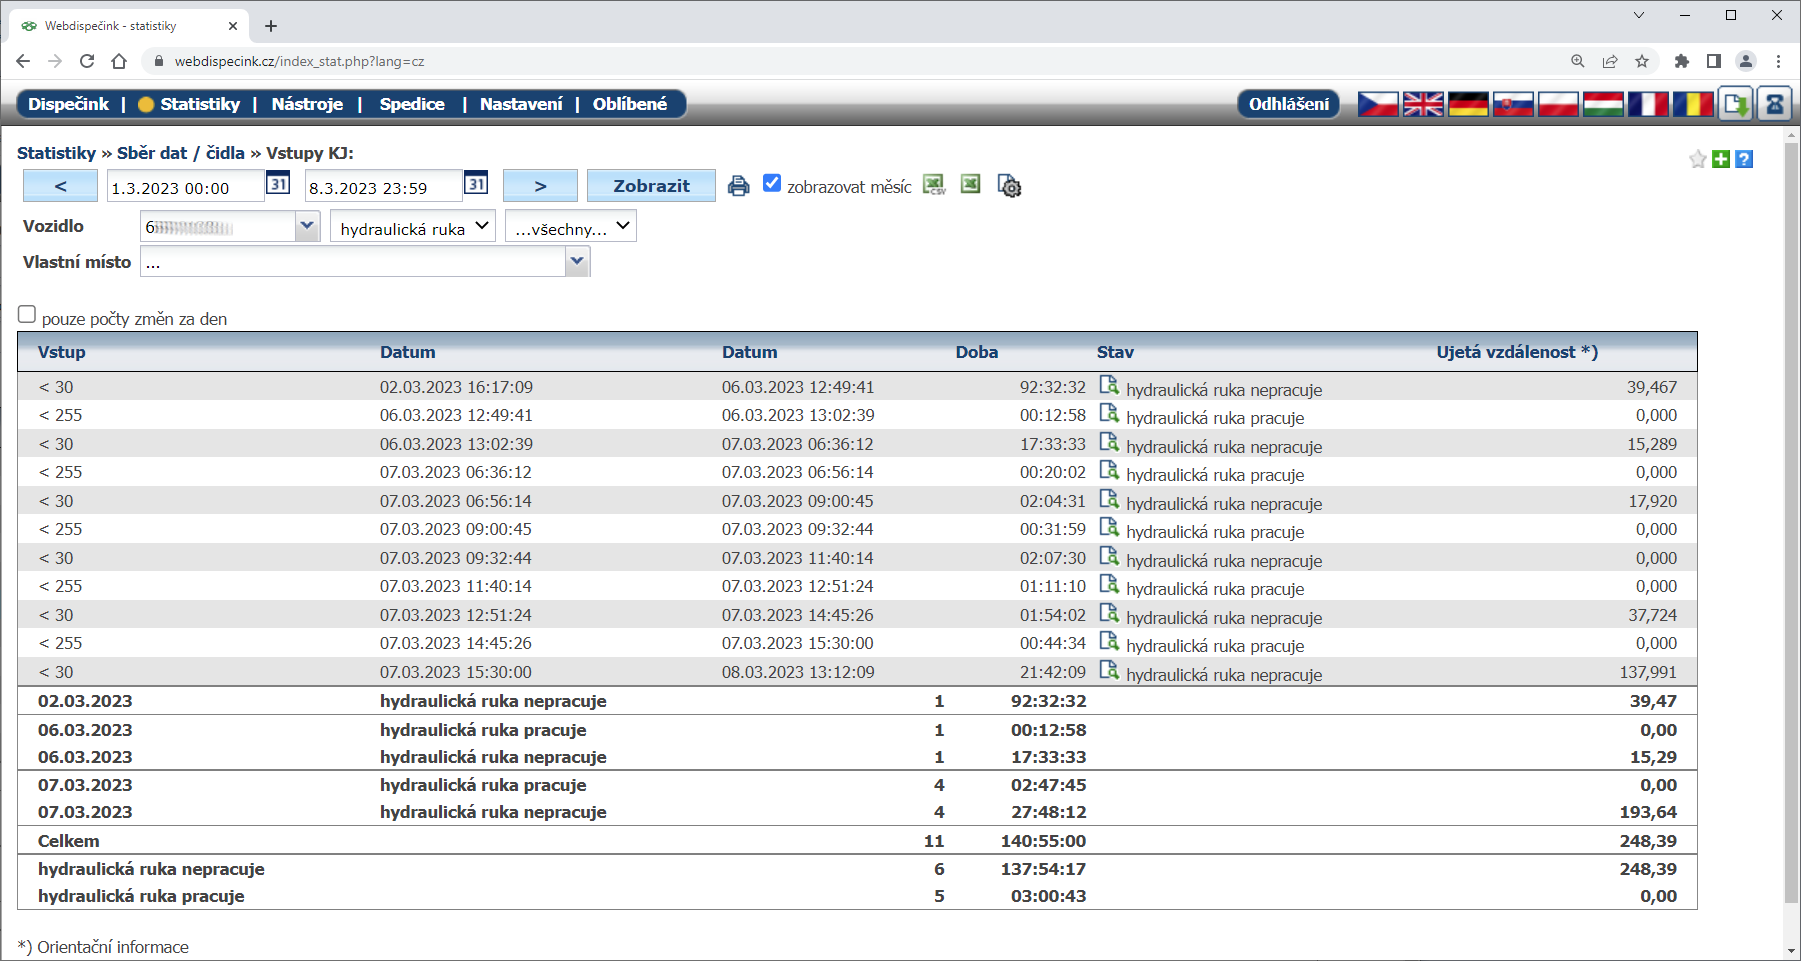Viewport: 1801px width, 961px height.
Task: Enable 'pouze počty změn za den' checkbox
Action: pos(27,314)
